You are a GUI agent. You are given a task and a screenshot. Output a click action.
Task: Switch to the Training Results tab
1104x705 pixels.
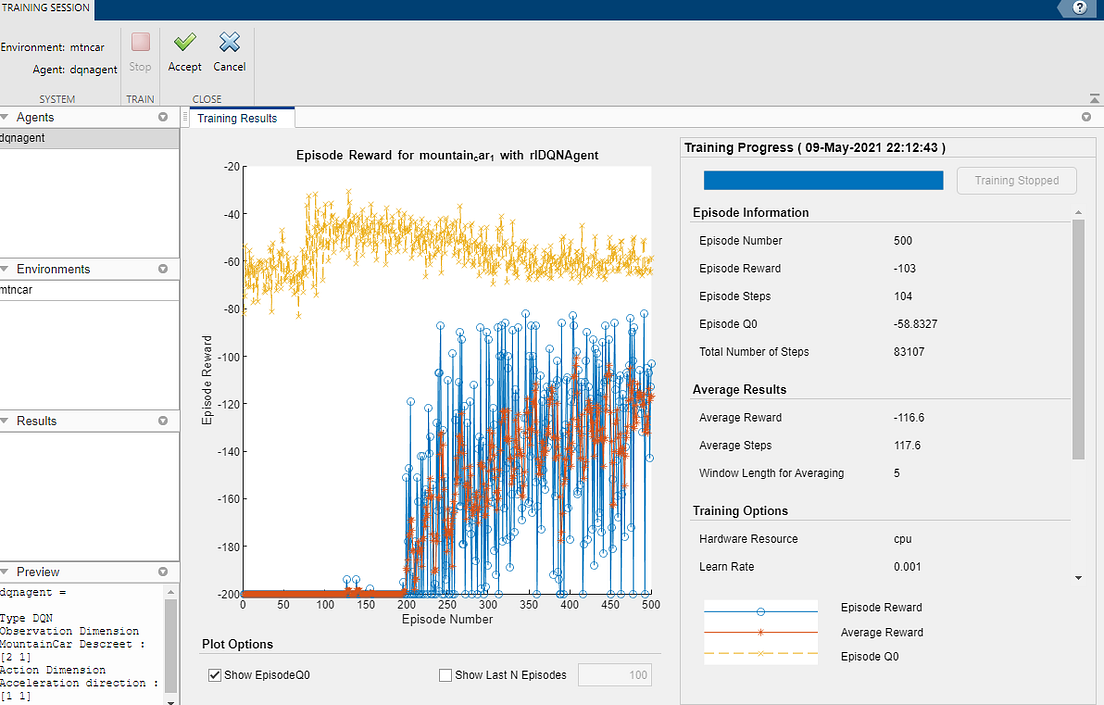coord(240,117)
